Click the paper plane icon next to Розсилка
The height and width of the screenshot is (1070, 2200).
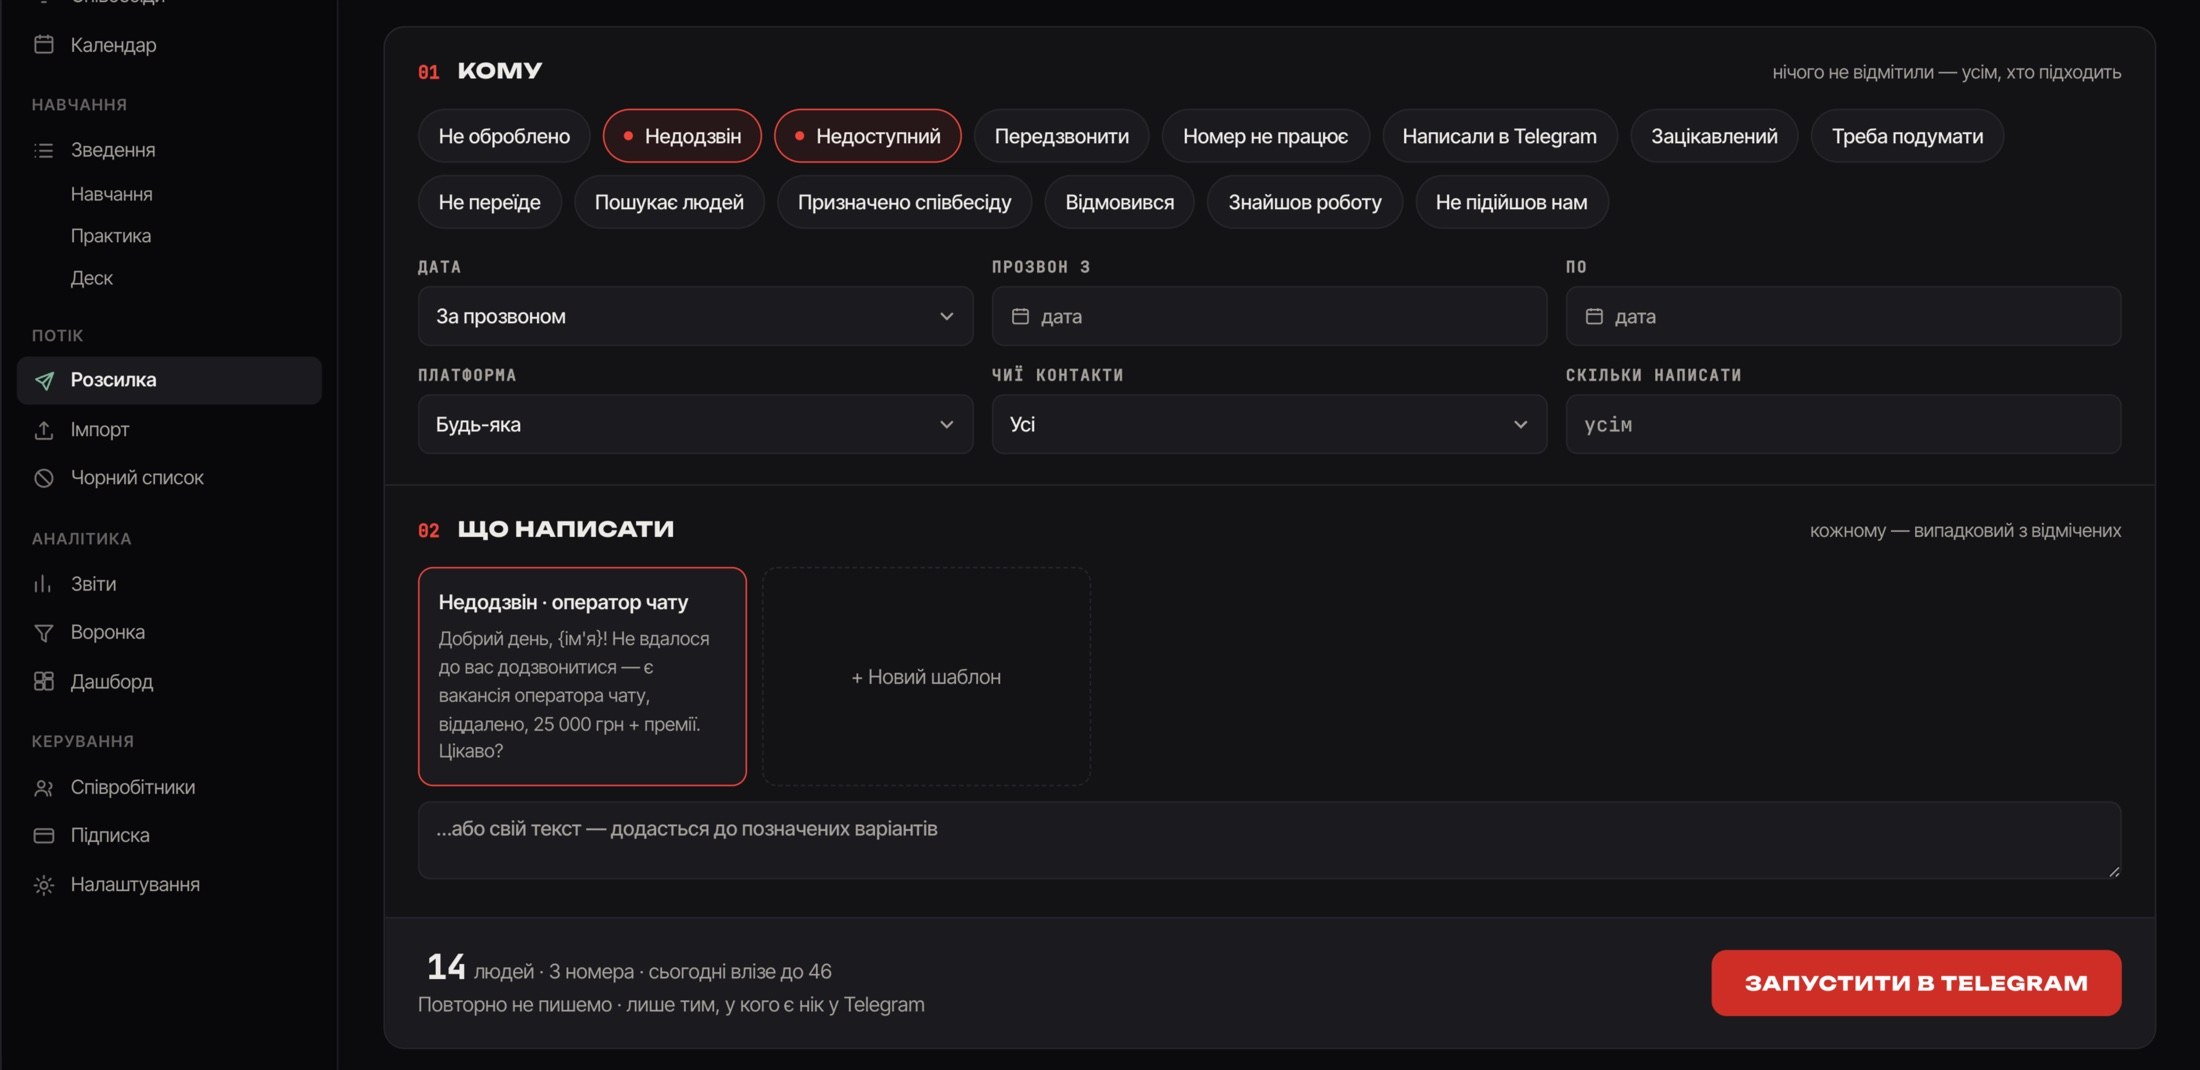[x=44, y=380]
